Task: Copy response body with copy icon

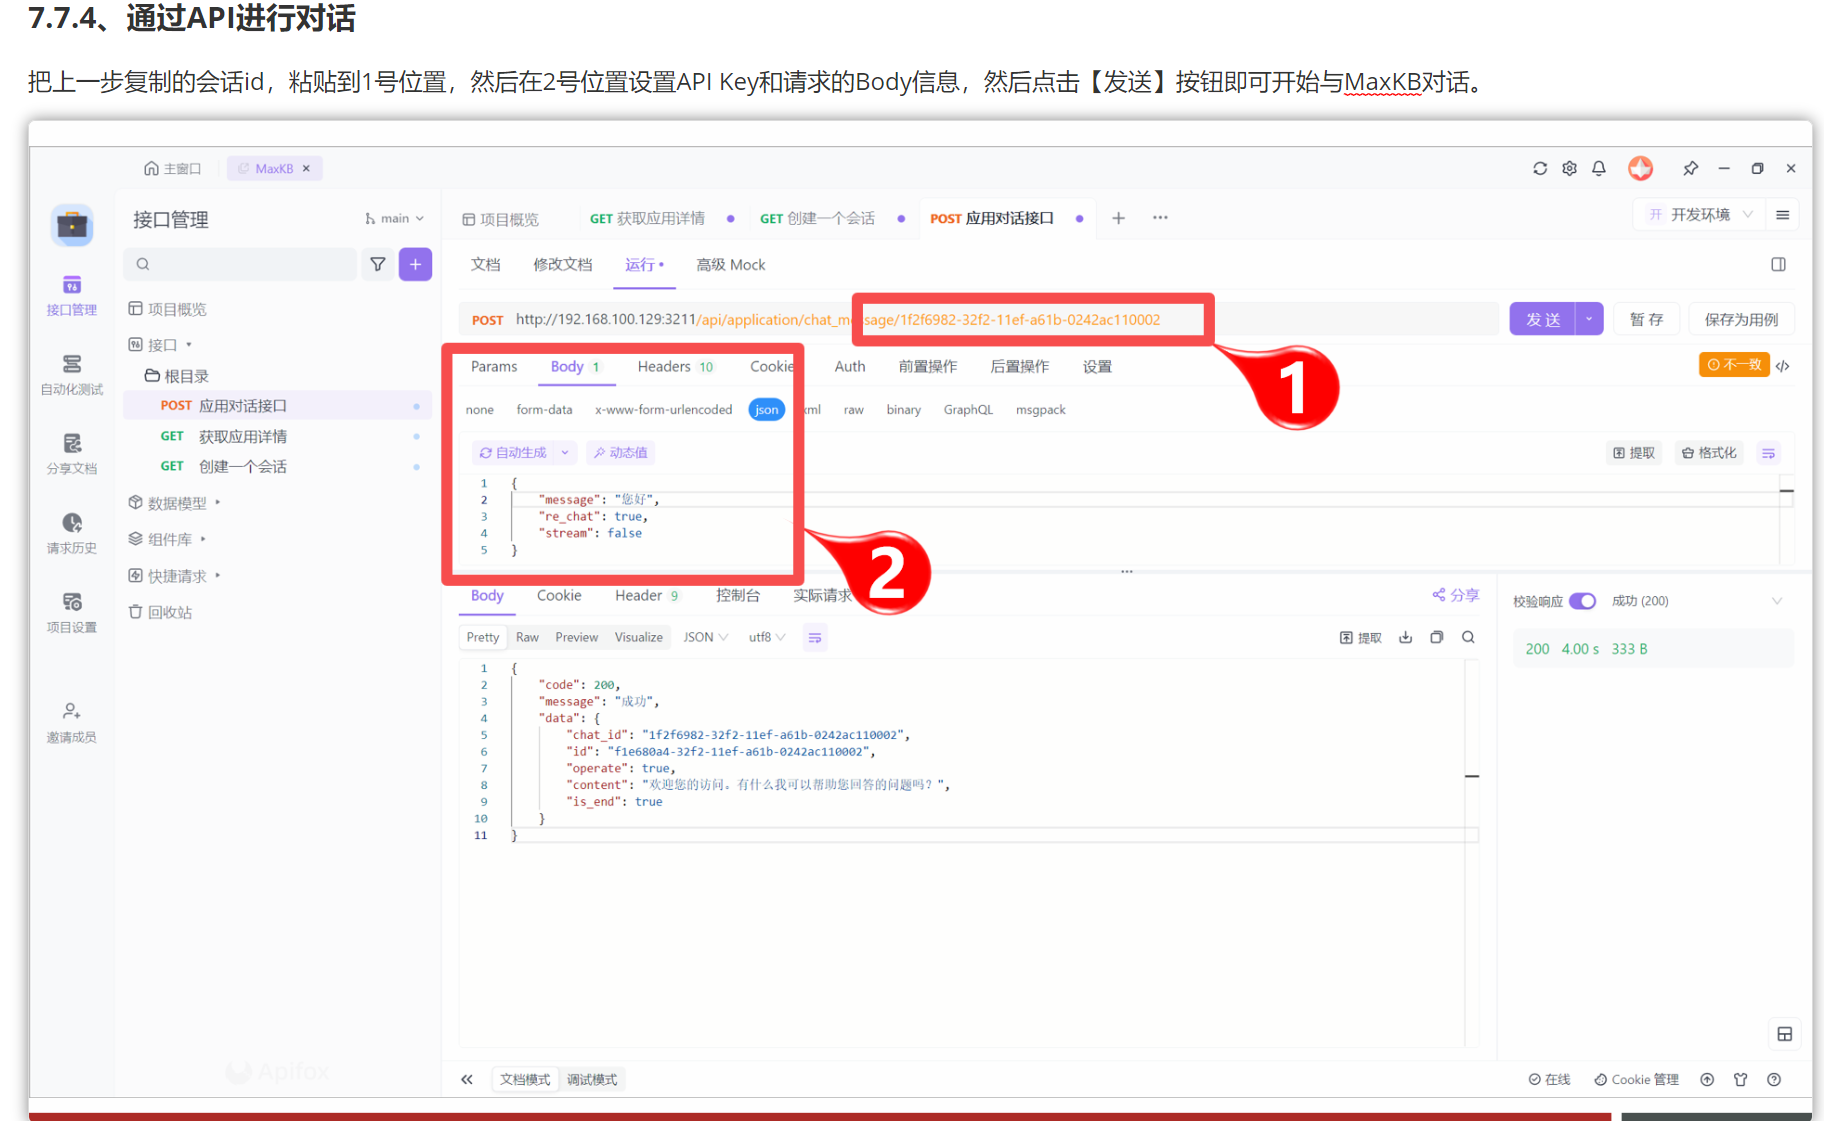Action: (1437, 637)
